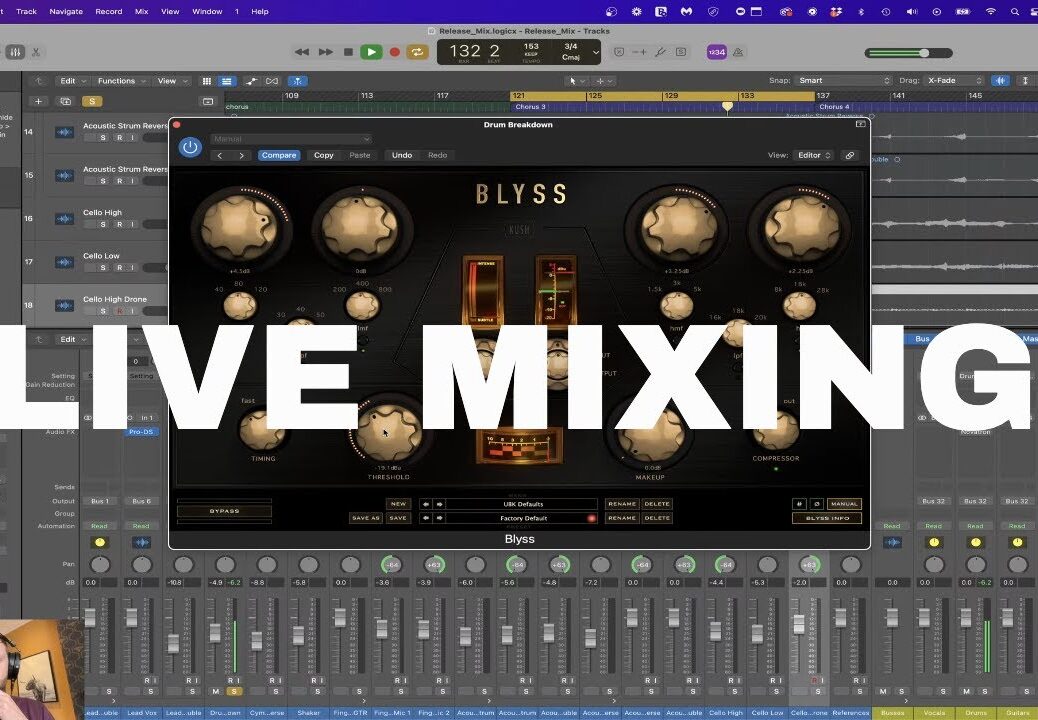
Task: Open Spotlight search in menu bar
Action: click(1014, 11)
